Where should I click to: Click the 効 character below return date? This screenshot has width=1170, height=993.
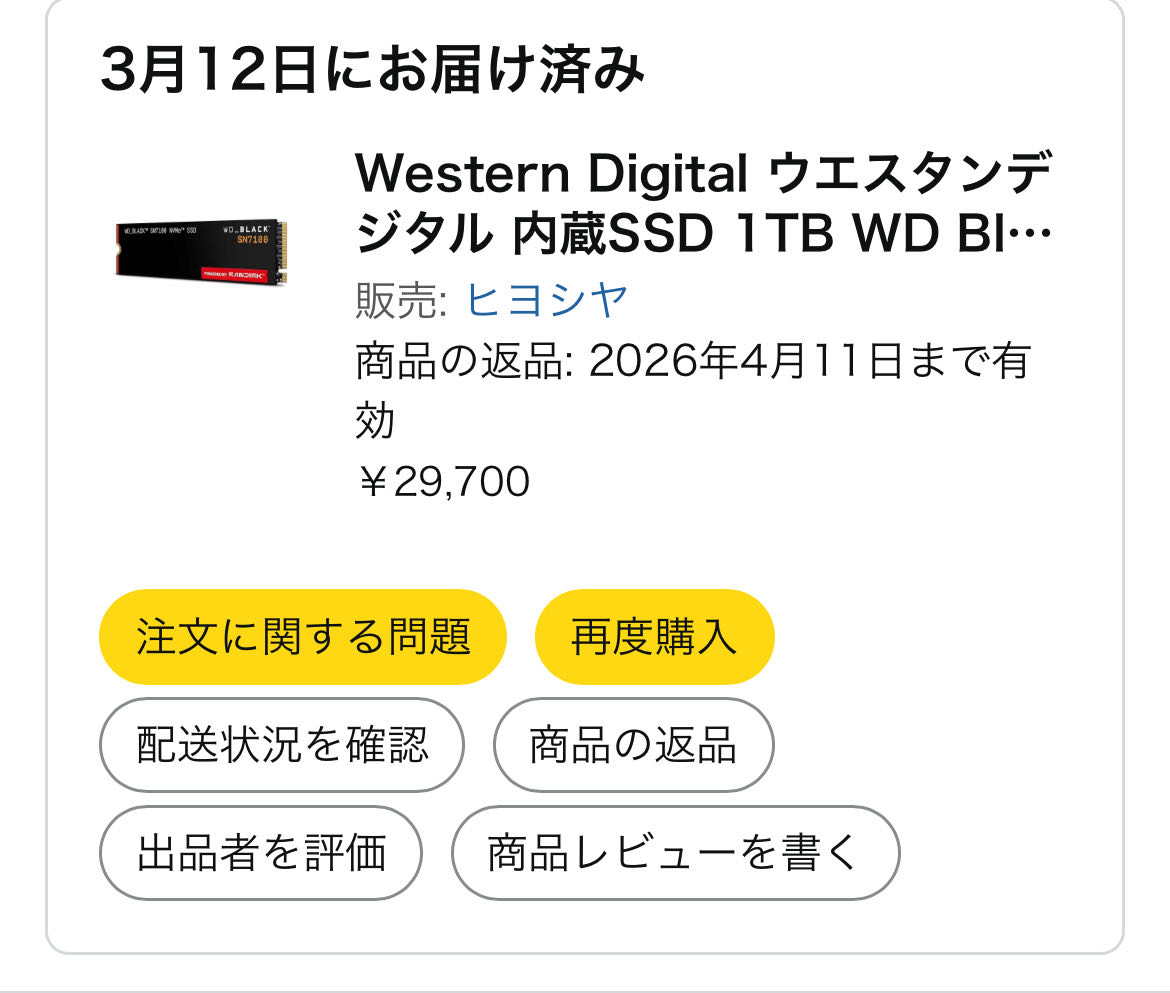[x=375, y=421]
